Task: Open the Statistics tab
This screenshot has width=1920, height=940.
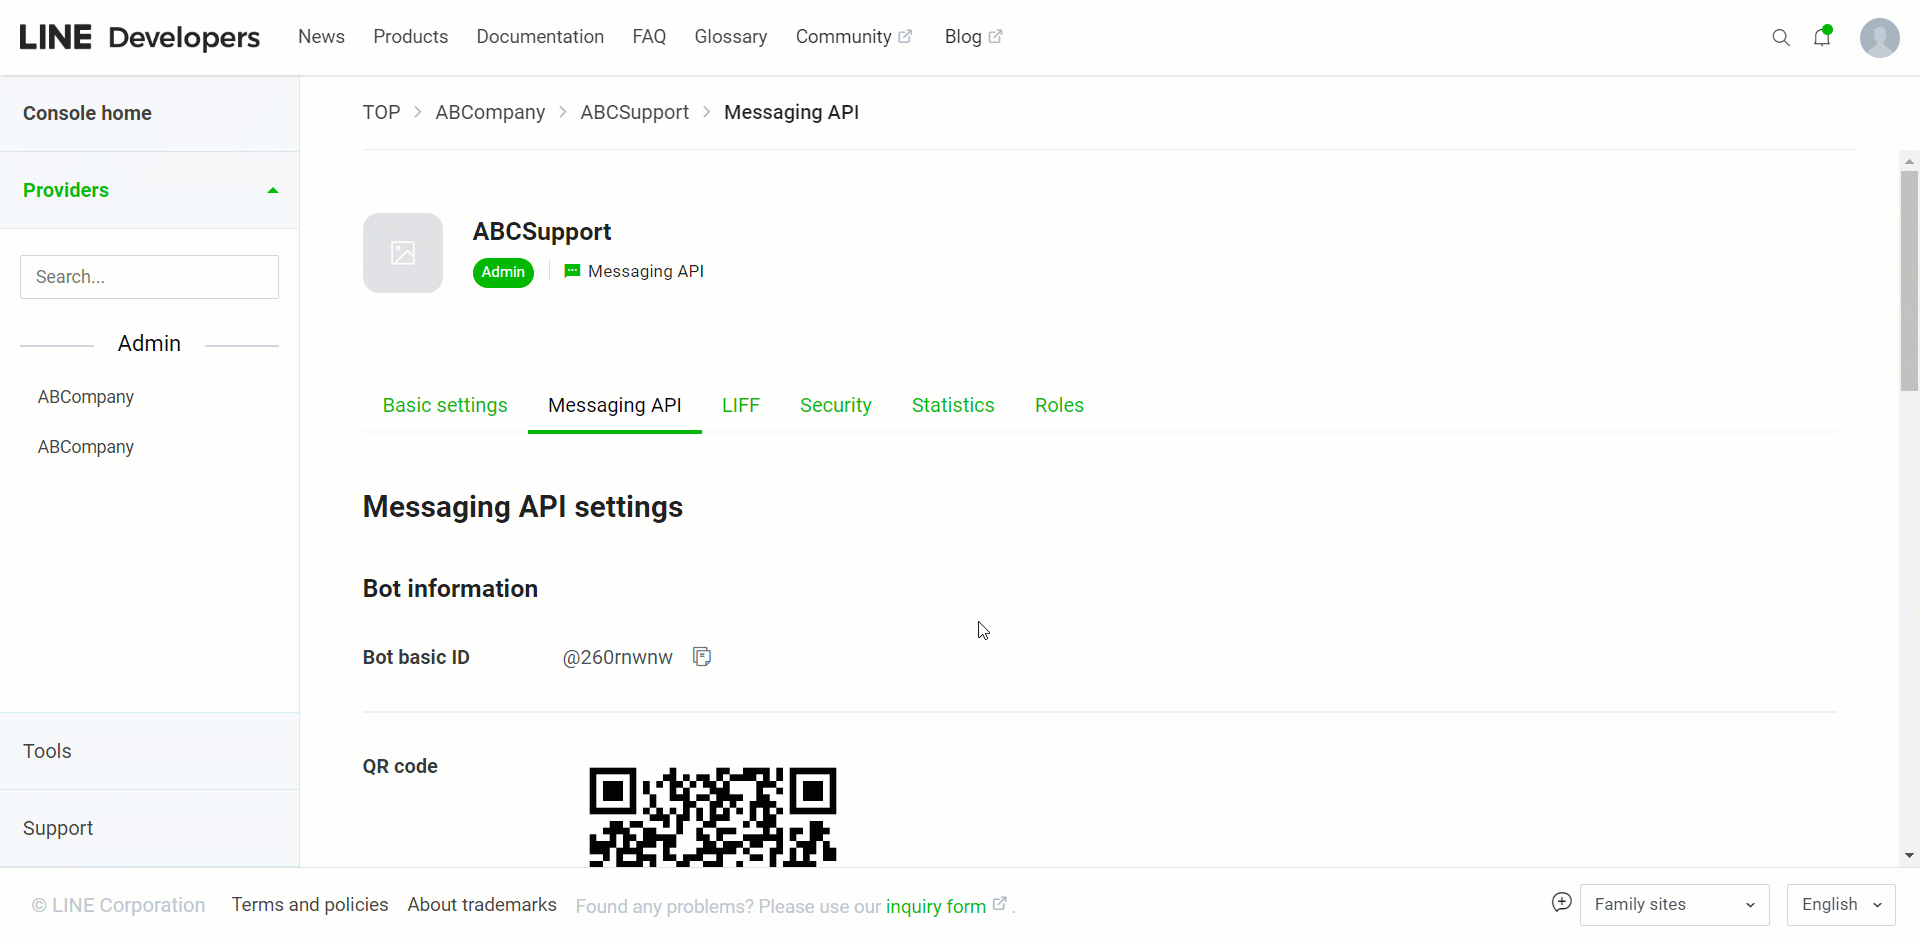Action: (953, 405)
